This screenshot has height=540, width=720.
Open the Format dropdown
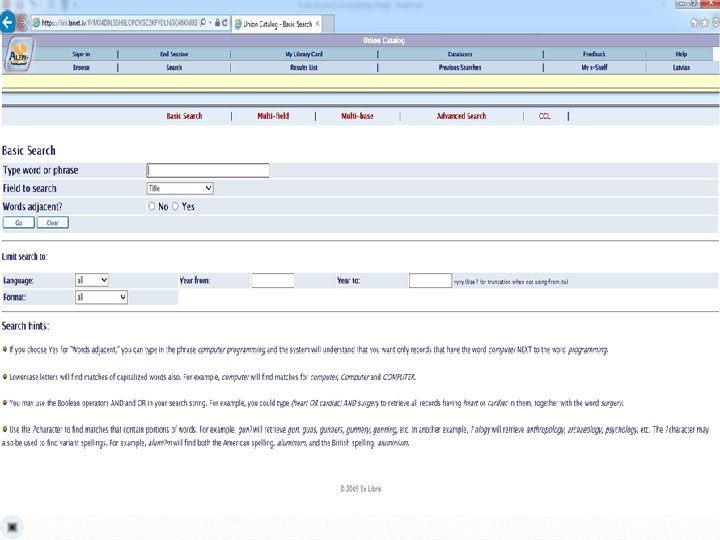[x=101, y=297]
